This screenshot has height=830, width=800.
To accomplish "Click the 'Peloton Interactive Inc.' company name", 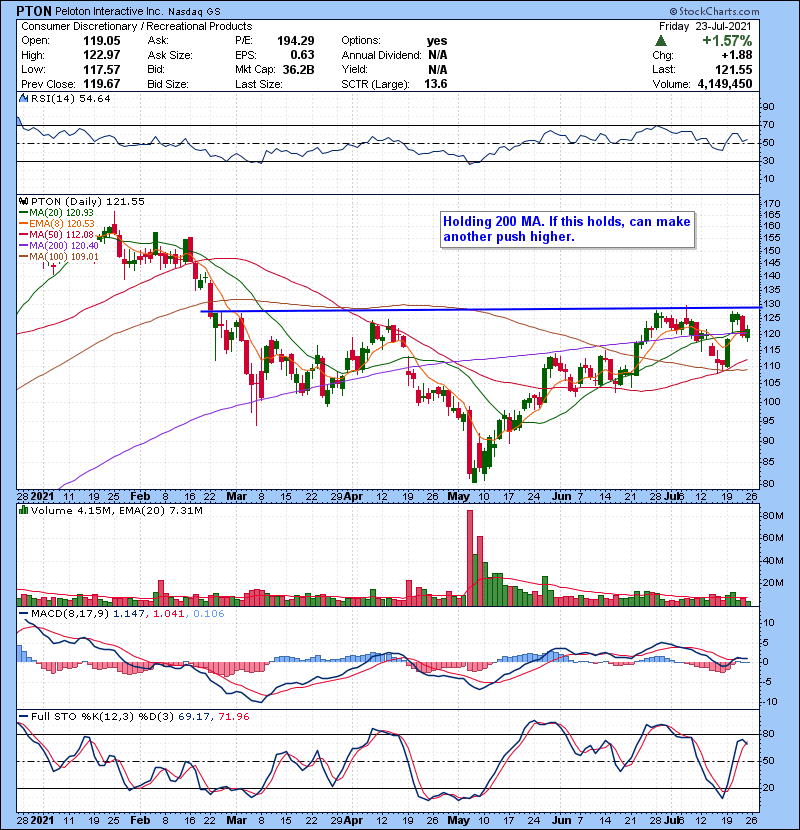I will pos(110,11).
